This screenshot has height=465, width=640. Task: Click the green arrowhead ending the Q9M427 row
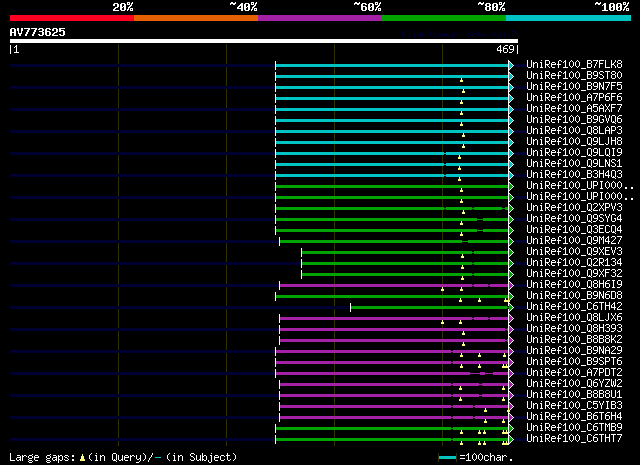[511, 241]
